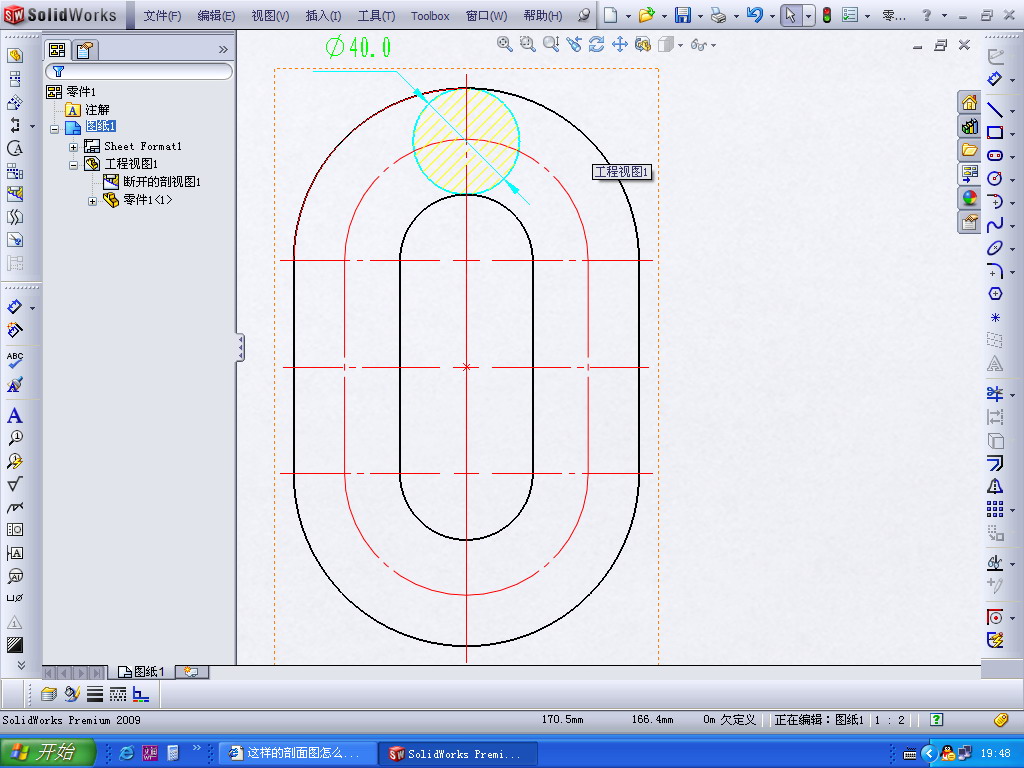This screenshot has width=1024, height=768.
Task: Collapse the 图纸1 tree node
Action: coord(54,129)
